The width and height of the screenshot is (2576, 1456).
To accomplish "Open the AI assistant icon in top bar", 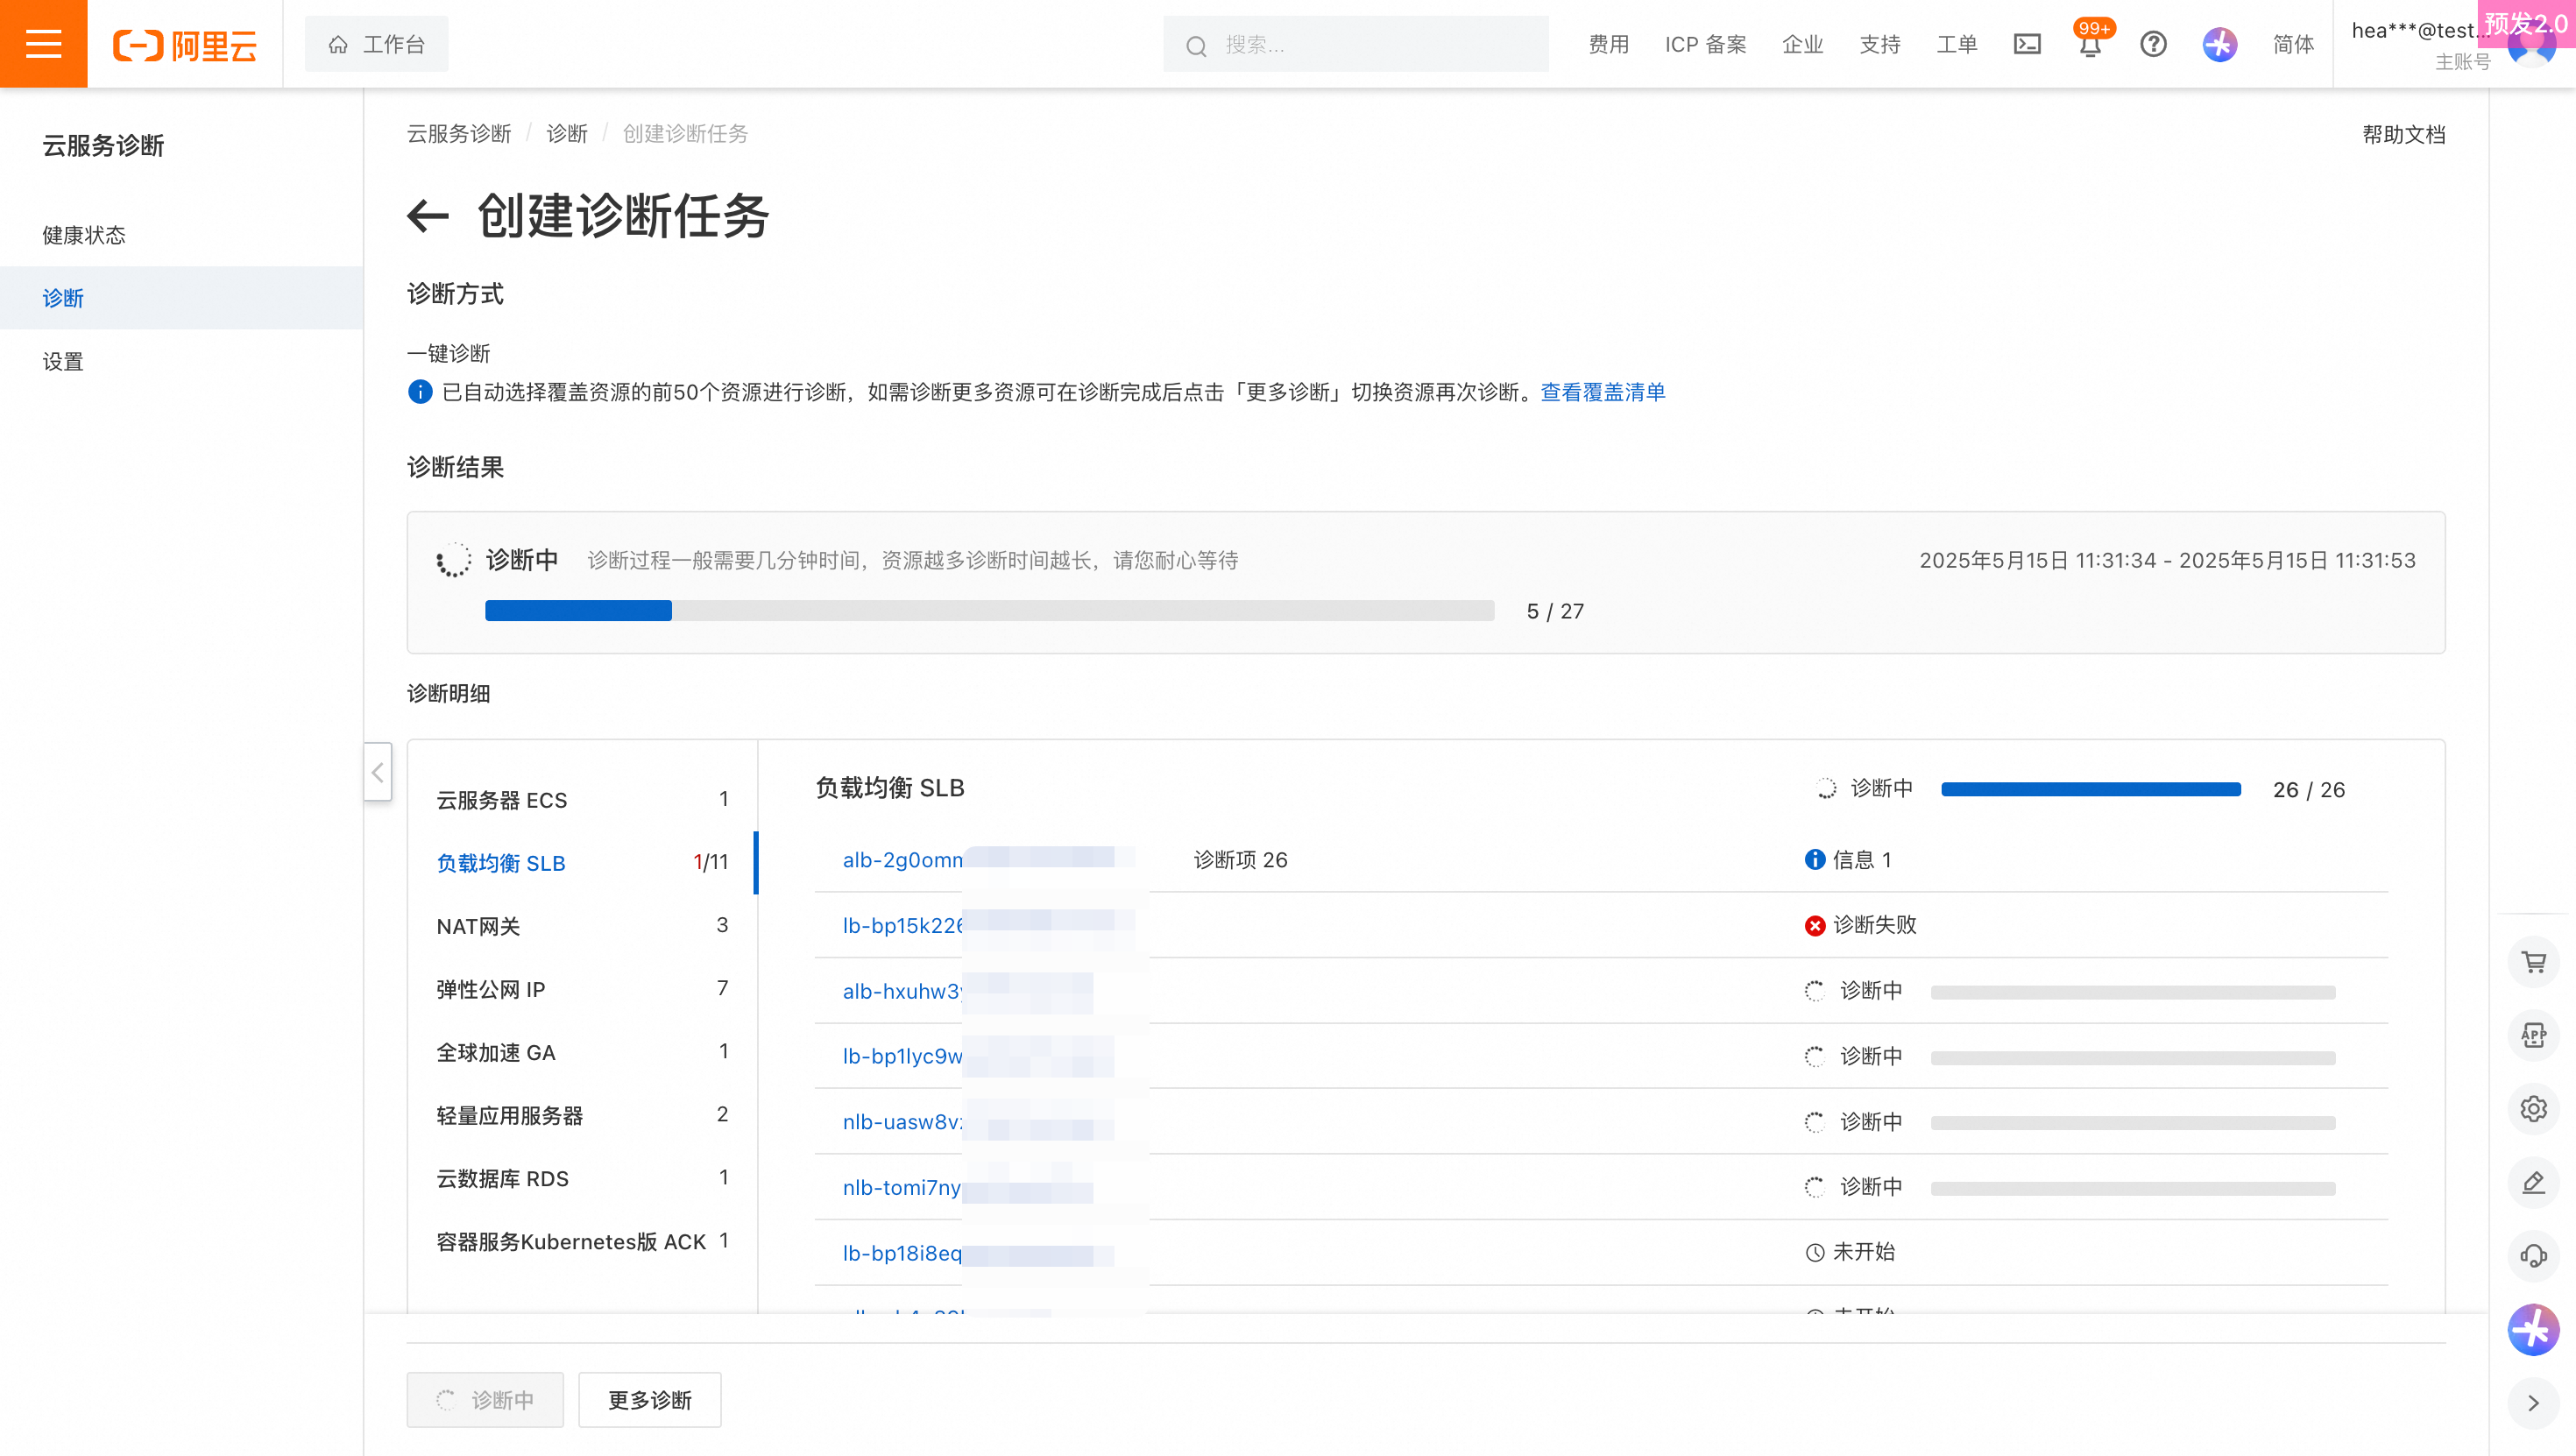I will coord(2219,44).
